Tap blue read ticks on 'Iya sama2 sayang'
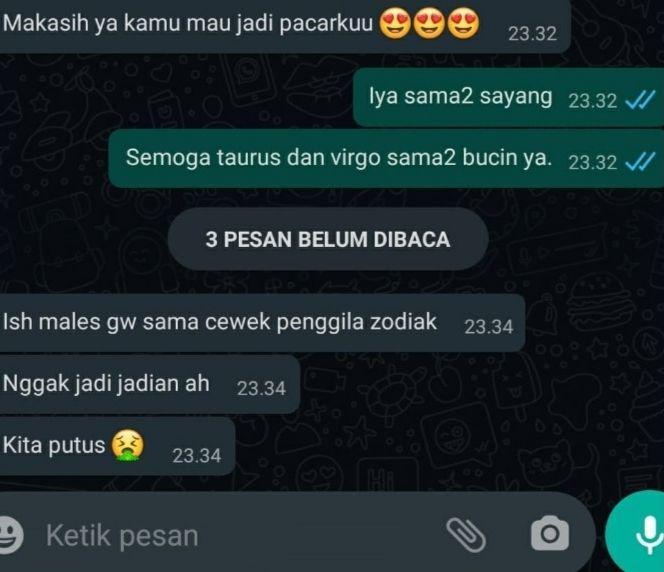 [x=640, y=101]
